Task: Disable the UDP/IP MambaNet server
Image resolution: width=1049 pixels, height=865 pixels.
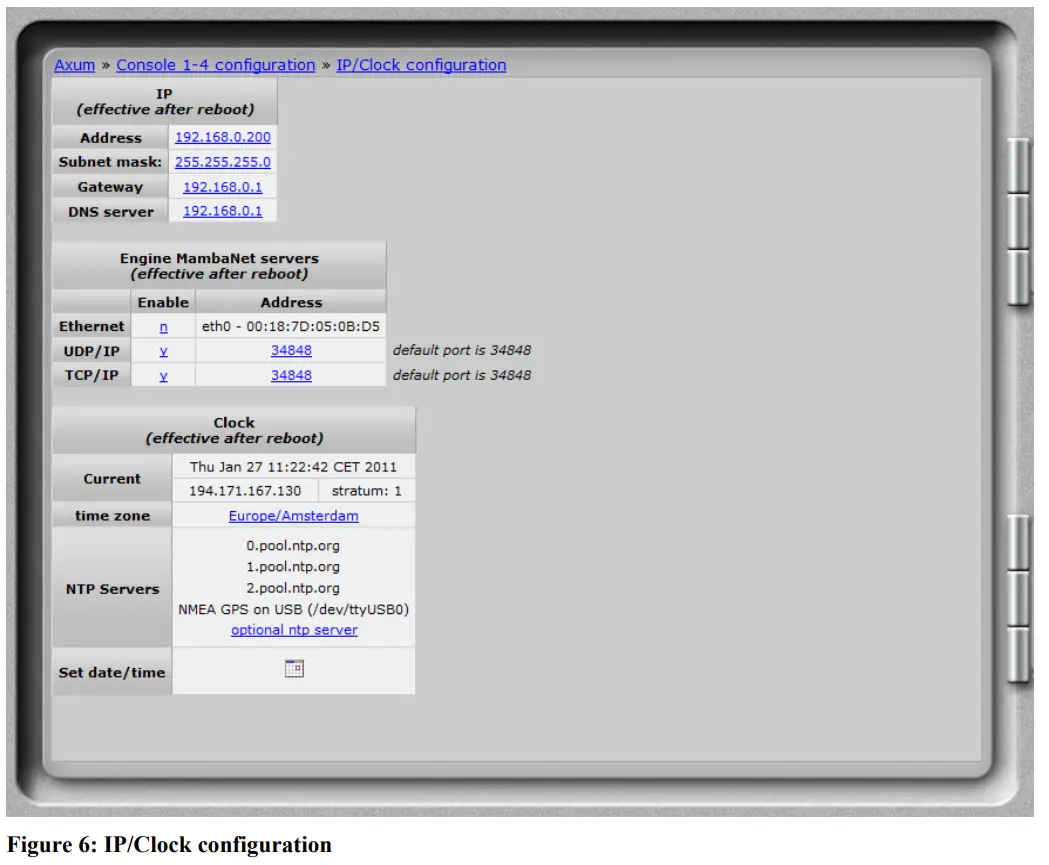Action: pos(163,350)
